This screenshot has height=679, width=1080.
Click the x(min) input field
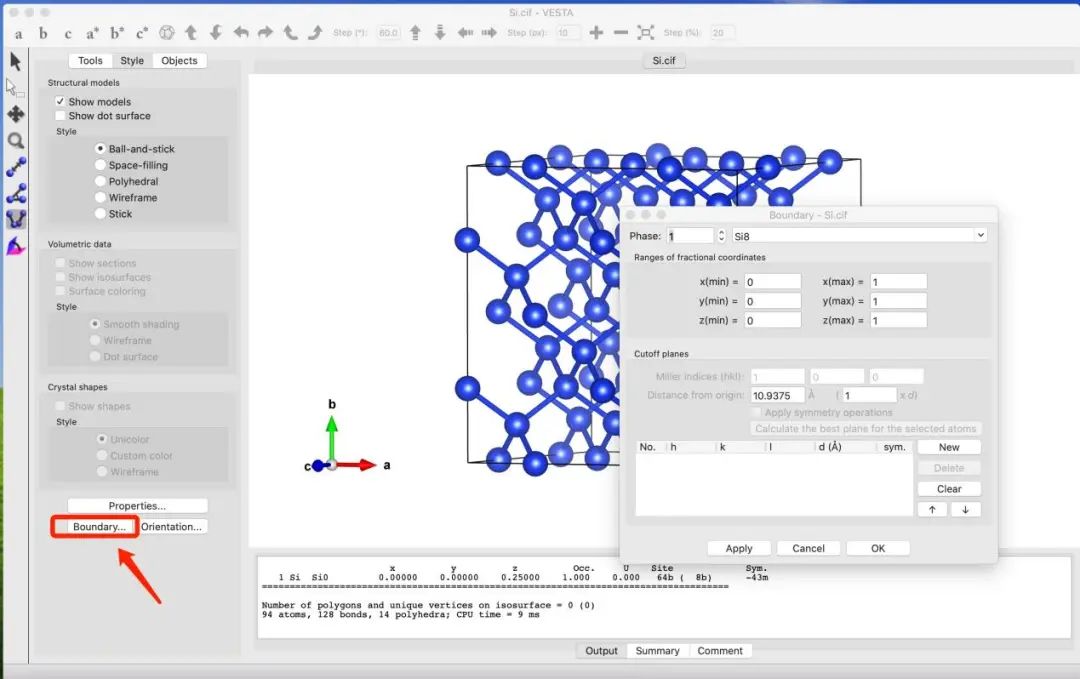(773, 282)
